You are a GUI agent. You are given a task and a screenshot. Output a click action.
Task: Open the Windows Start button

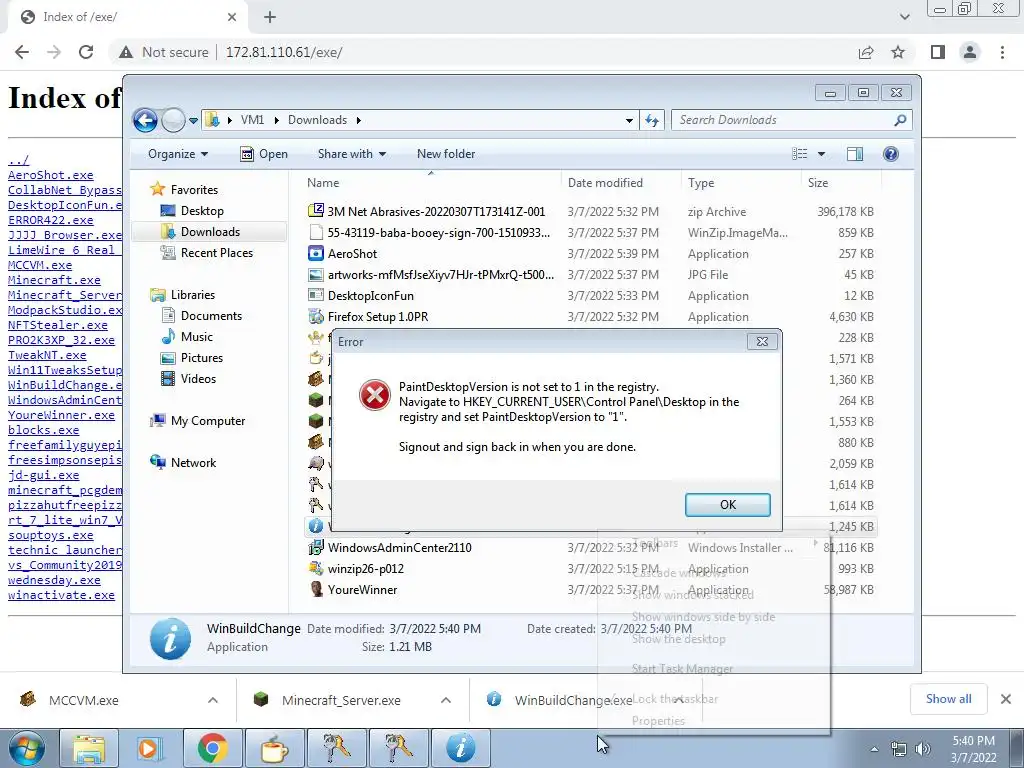click(x=27, y=748)
